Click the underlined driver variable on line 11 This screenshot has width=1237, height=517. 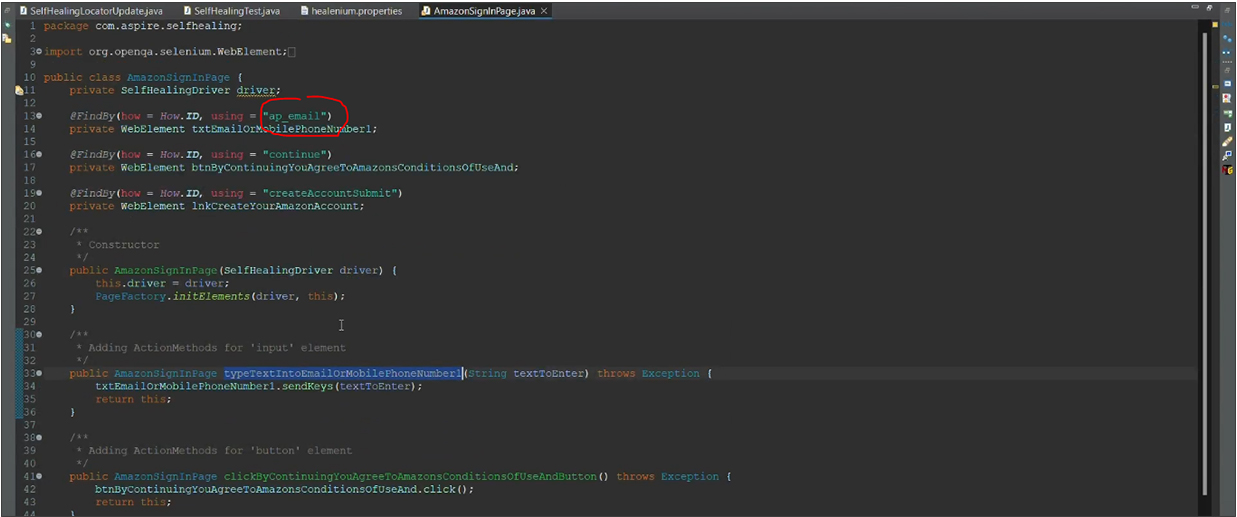(x=255, y=90)
